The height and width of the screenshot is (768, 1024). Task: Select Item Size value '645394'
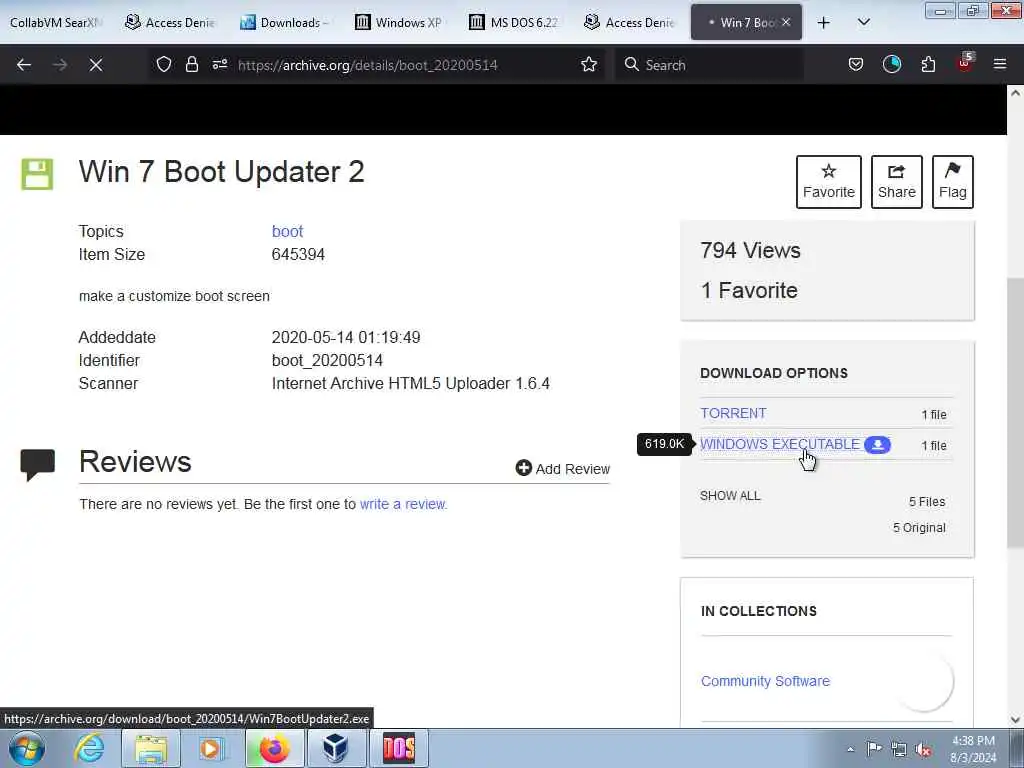[x=298, y=254]
